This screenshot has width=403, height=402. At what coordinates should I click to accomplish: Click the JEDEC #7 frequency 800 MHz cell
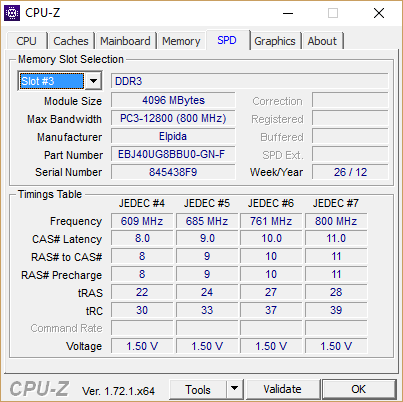point(336,221)
